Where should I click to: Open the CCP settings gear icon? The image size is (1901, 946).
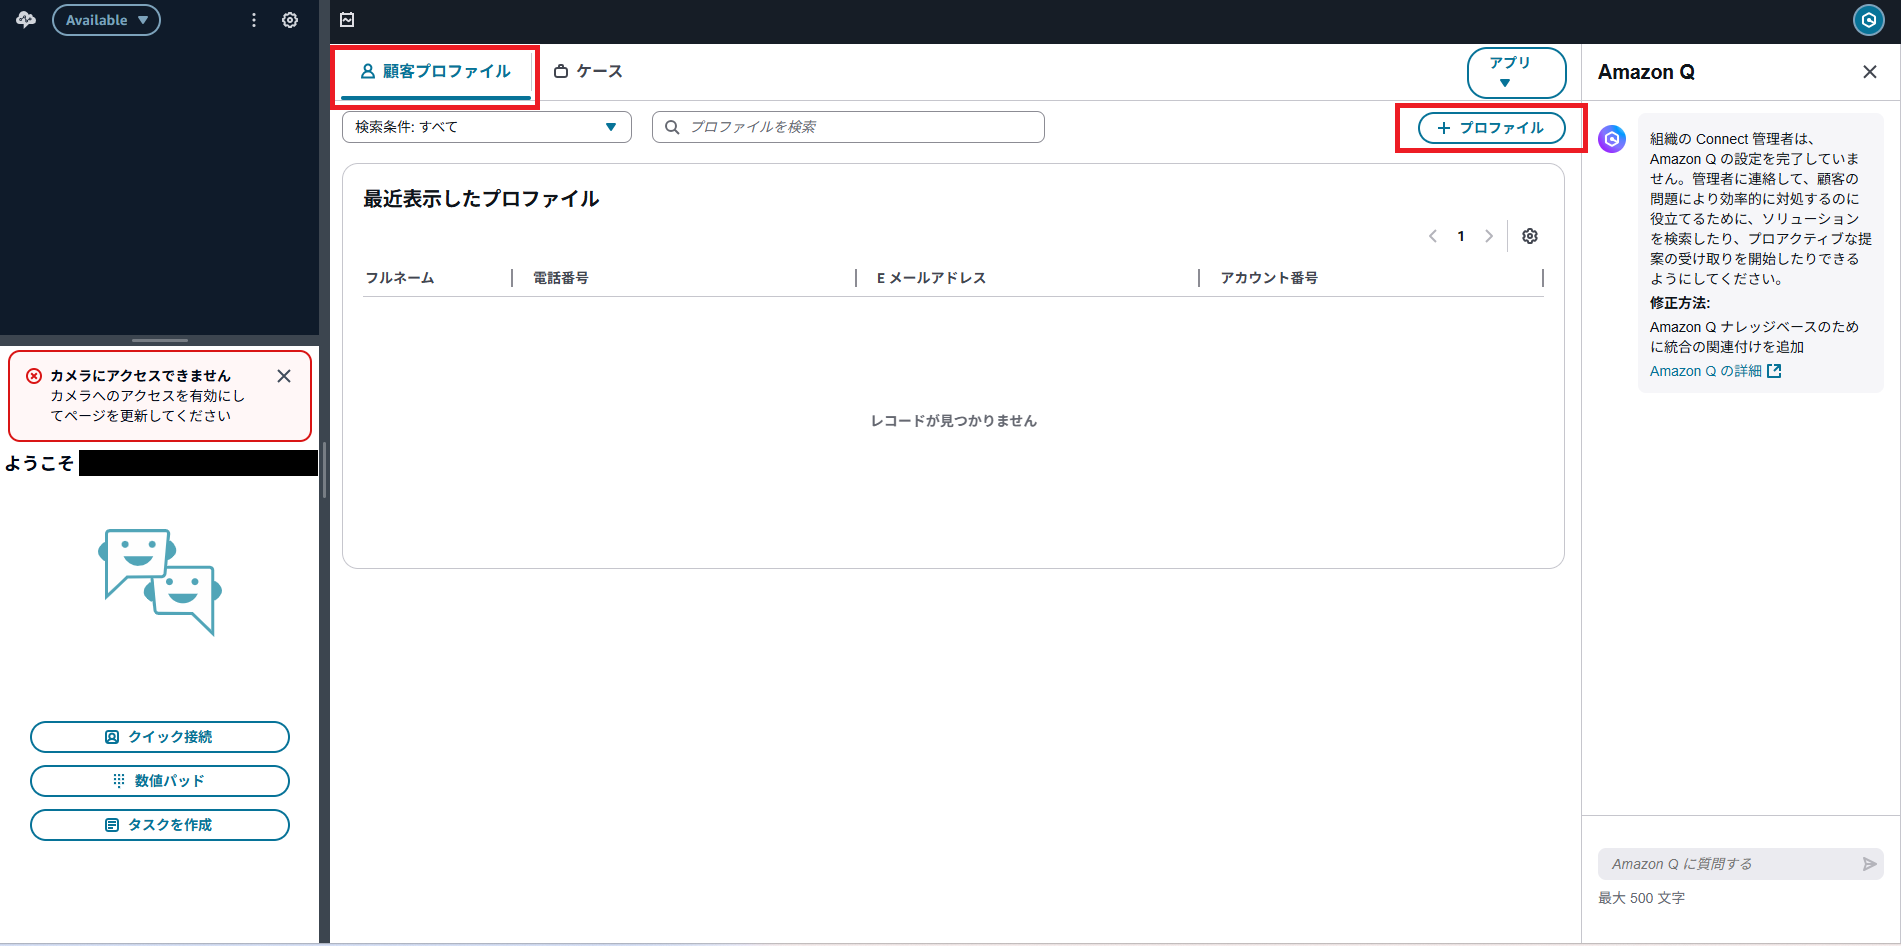[x=290, y=20]
